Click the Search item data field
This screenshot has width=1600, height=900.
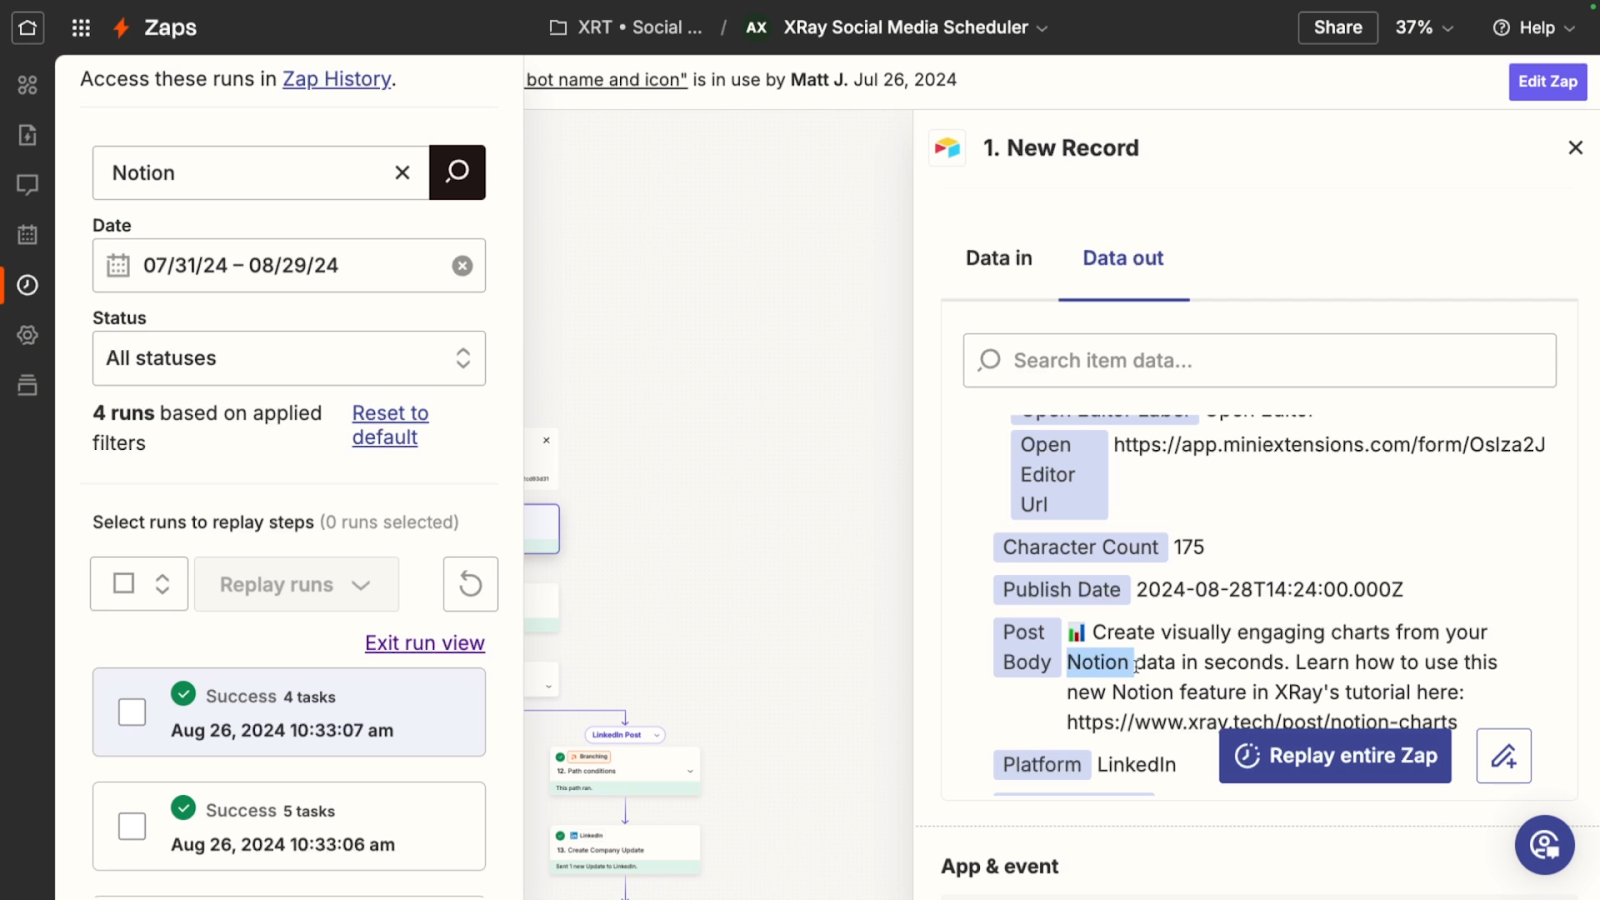click(1260, 360)
